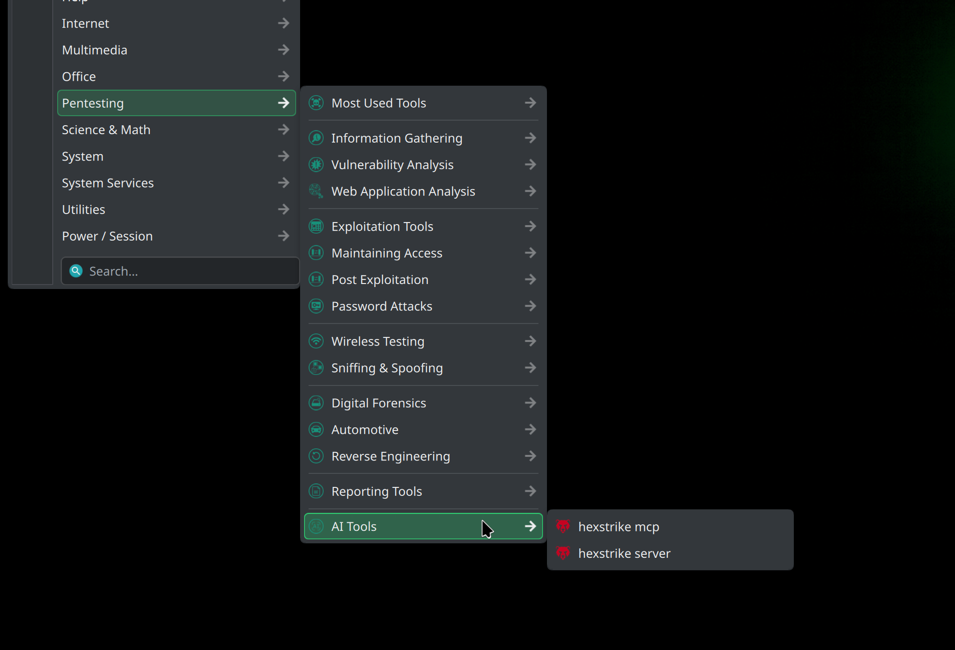The width and height of the screenshot is (955, 650).
Task: Click into the Search text field
Action: [188, 271]
